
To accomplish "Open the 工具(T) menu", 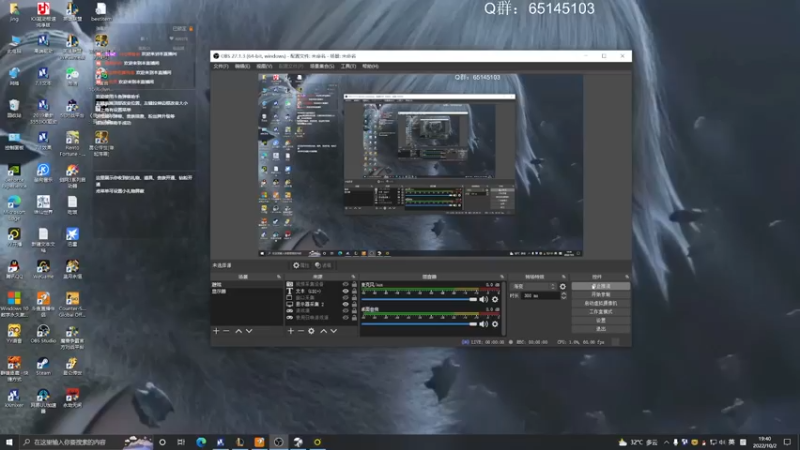I will tap(348, 66).
